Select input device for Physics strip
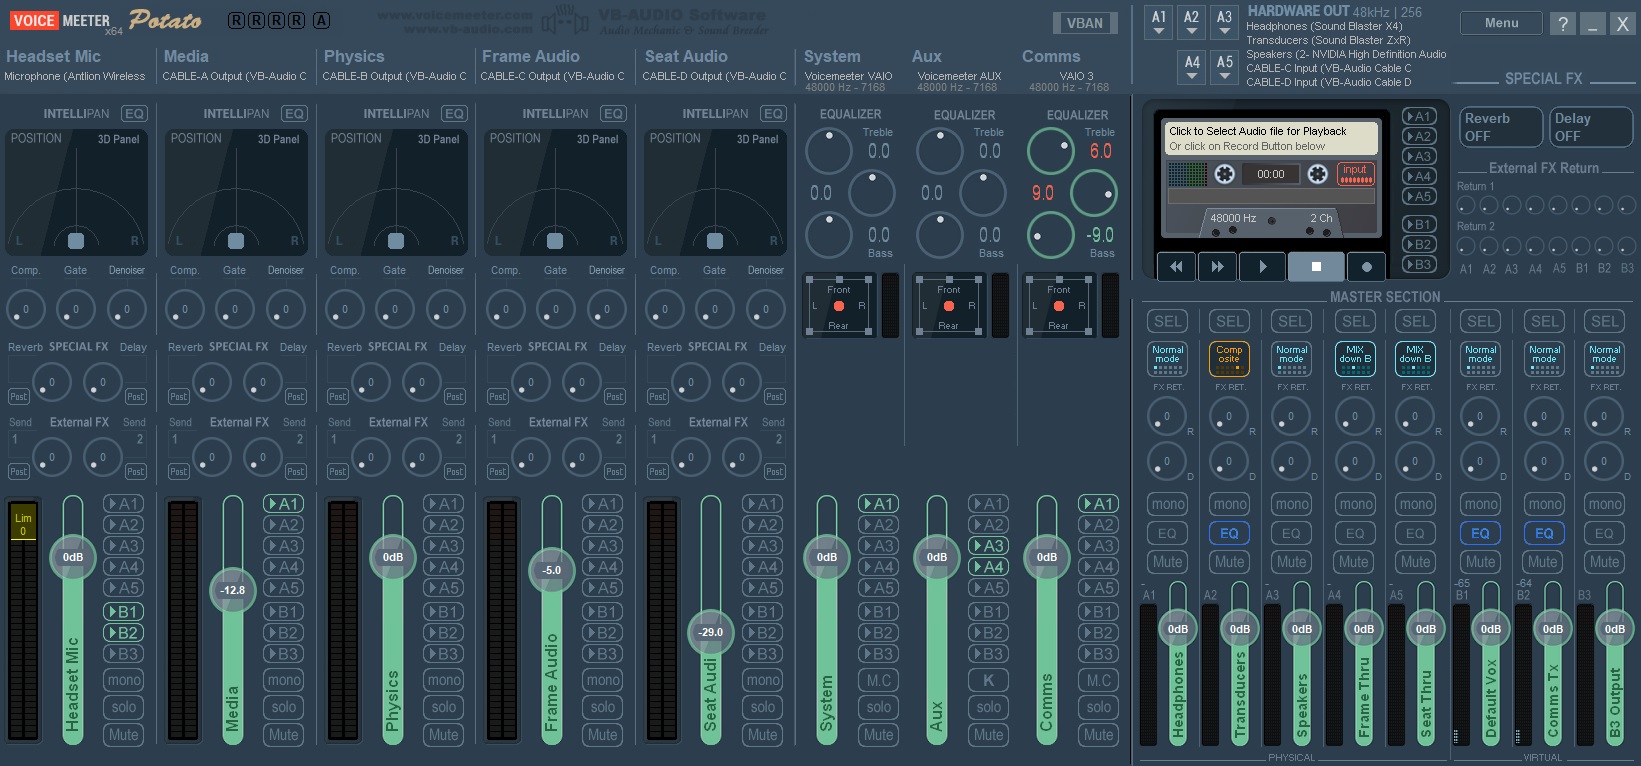 click(395, 76)
